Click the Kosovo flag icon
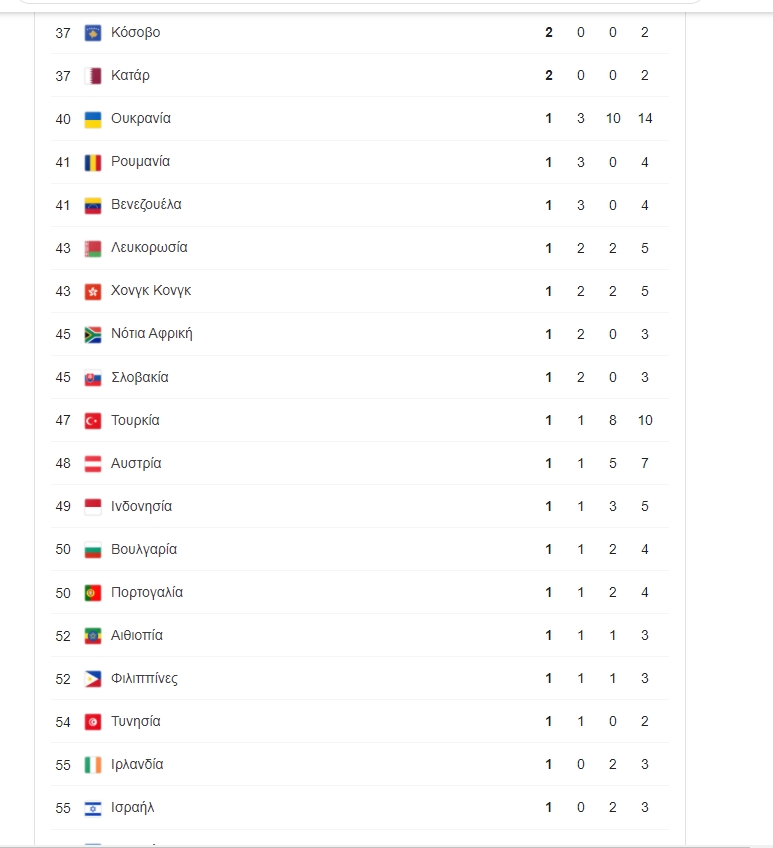The image size is (773, 848). pyautogui.click(x=93, y=33)
